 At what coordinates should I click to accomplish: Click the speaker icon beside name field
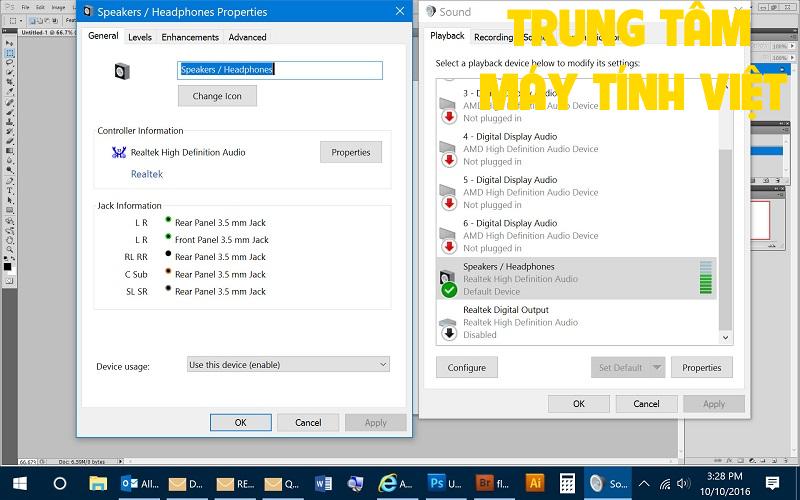point(122,70)
